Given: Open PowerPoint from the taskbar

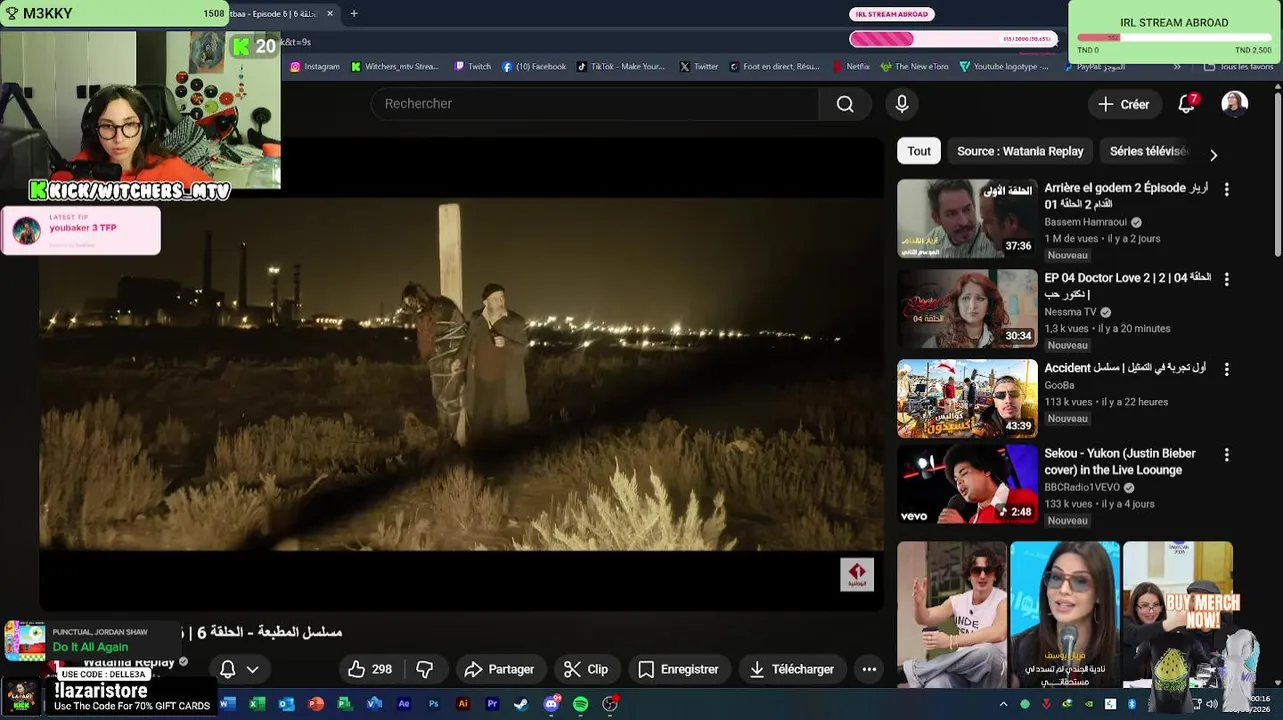Looking at the screenshot, I should [x=316, y=704].
